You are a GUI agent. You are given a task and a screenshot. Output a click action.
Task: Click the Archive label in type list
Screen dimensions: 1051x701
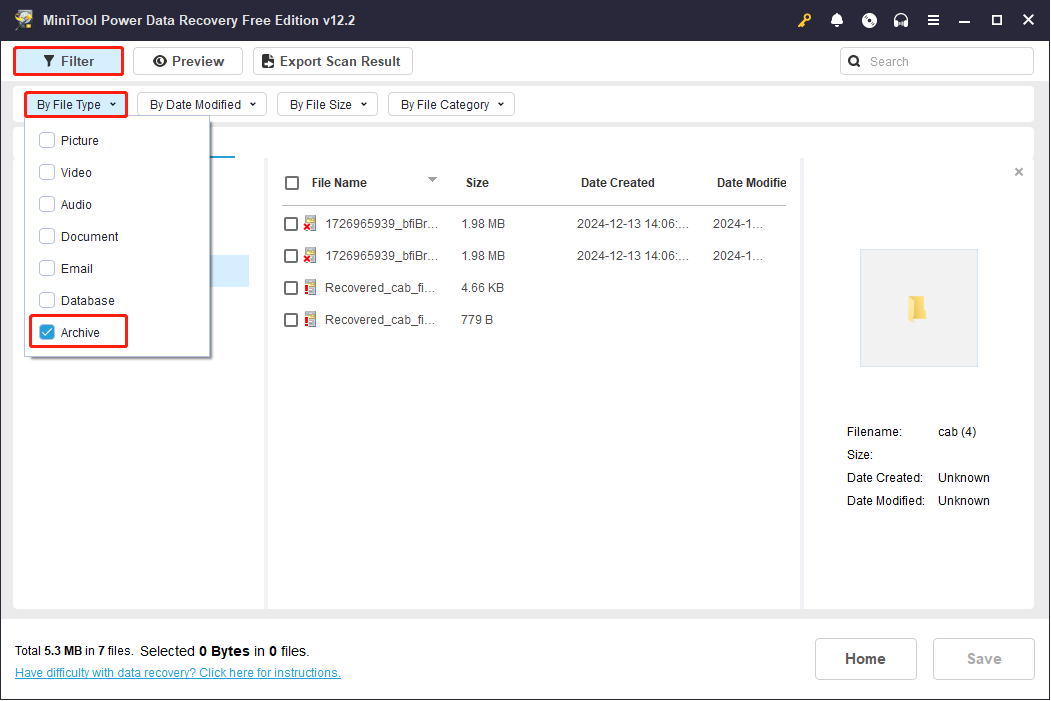coord(80,332)
